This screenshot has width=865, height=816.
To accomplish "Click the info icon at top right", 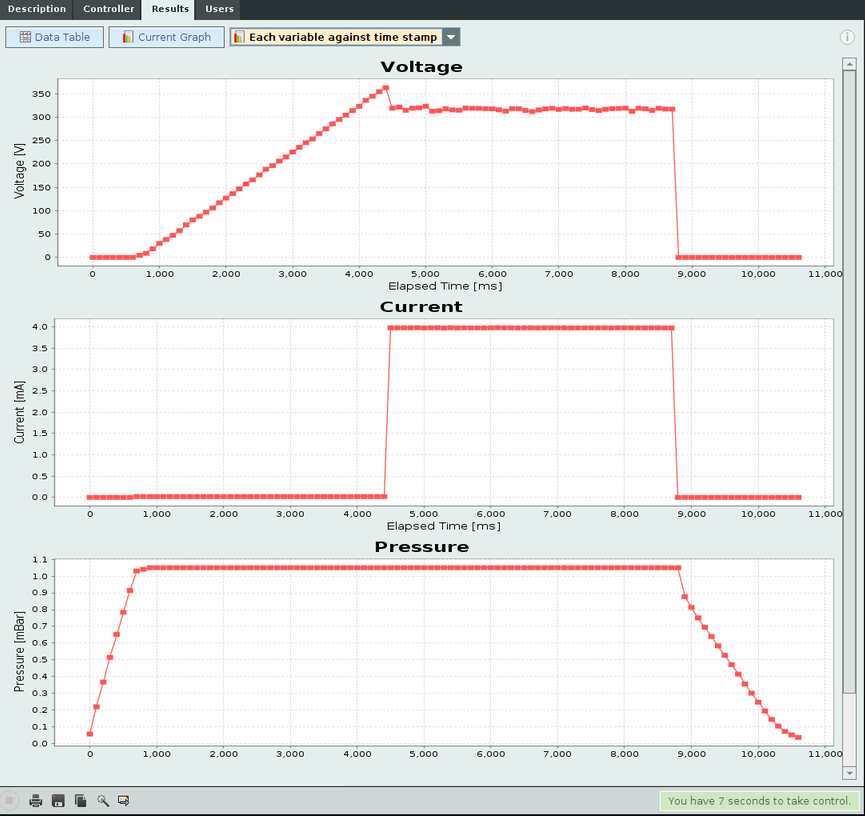I will pos(847,37).
